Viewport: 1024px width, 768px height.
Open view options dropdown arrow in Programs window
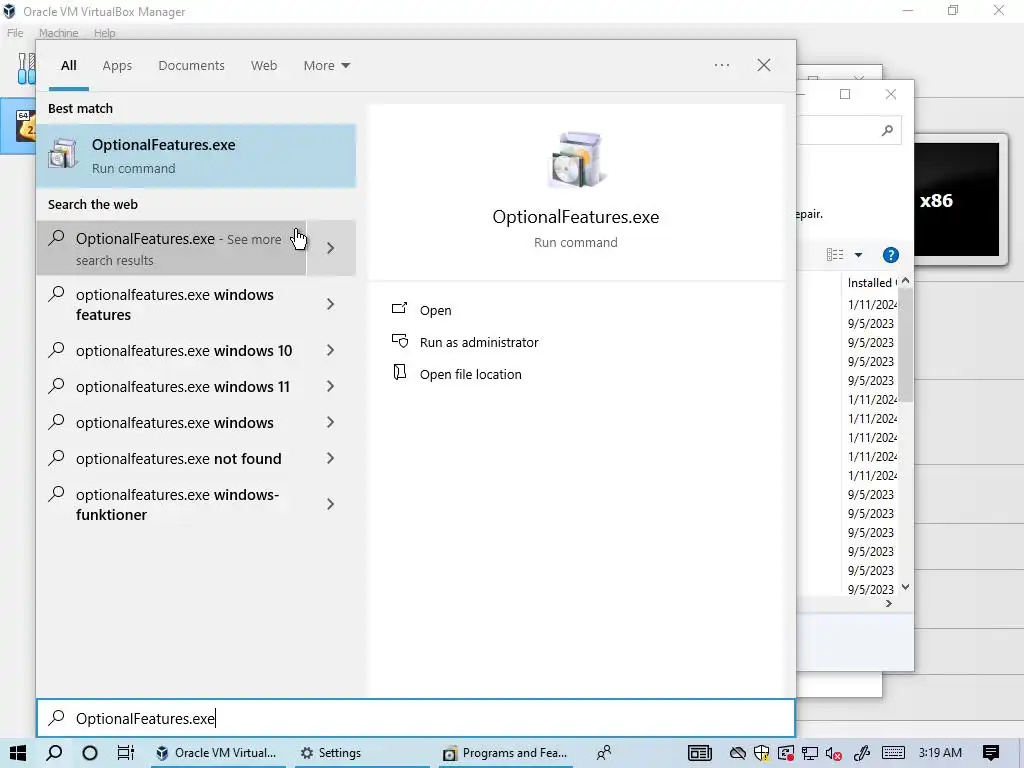(x=858, y=255)
